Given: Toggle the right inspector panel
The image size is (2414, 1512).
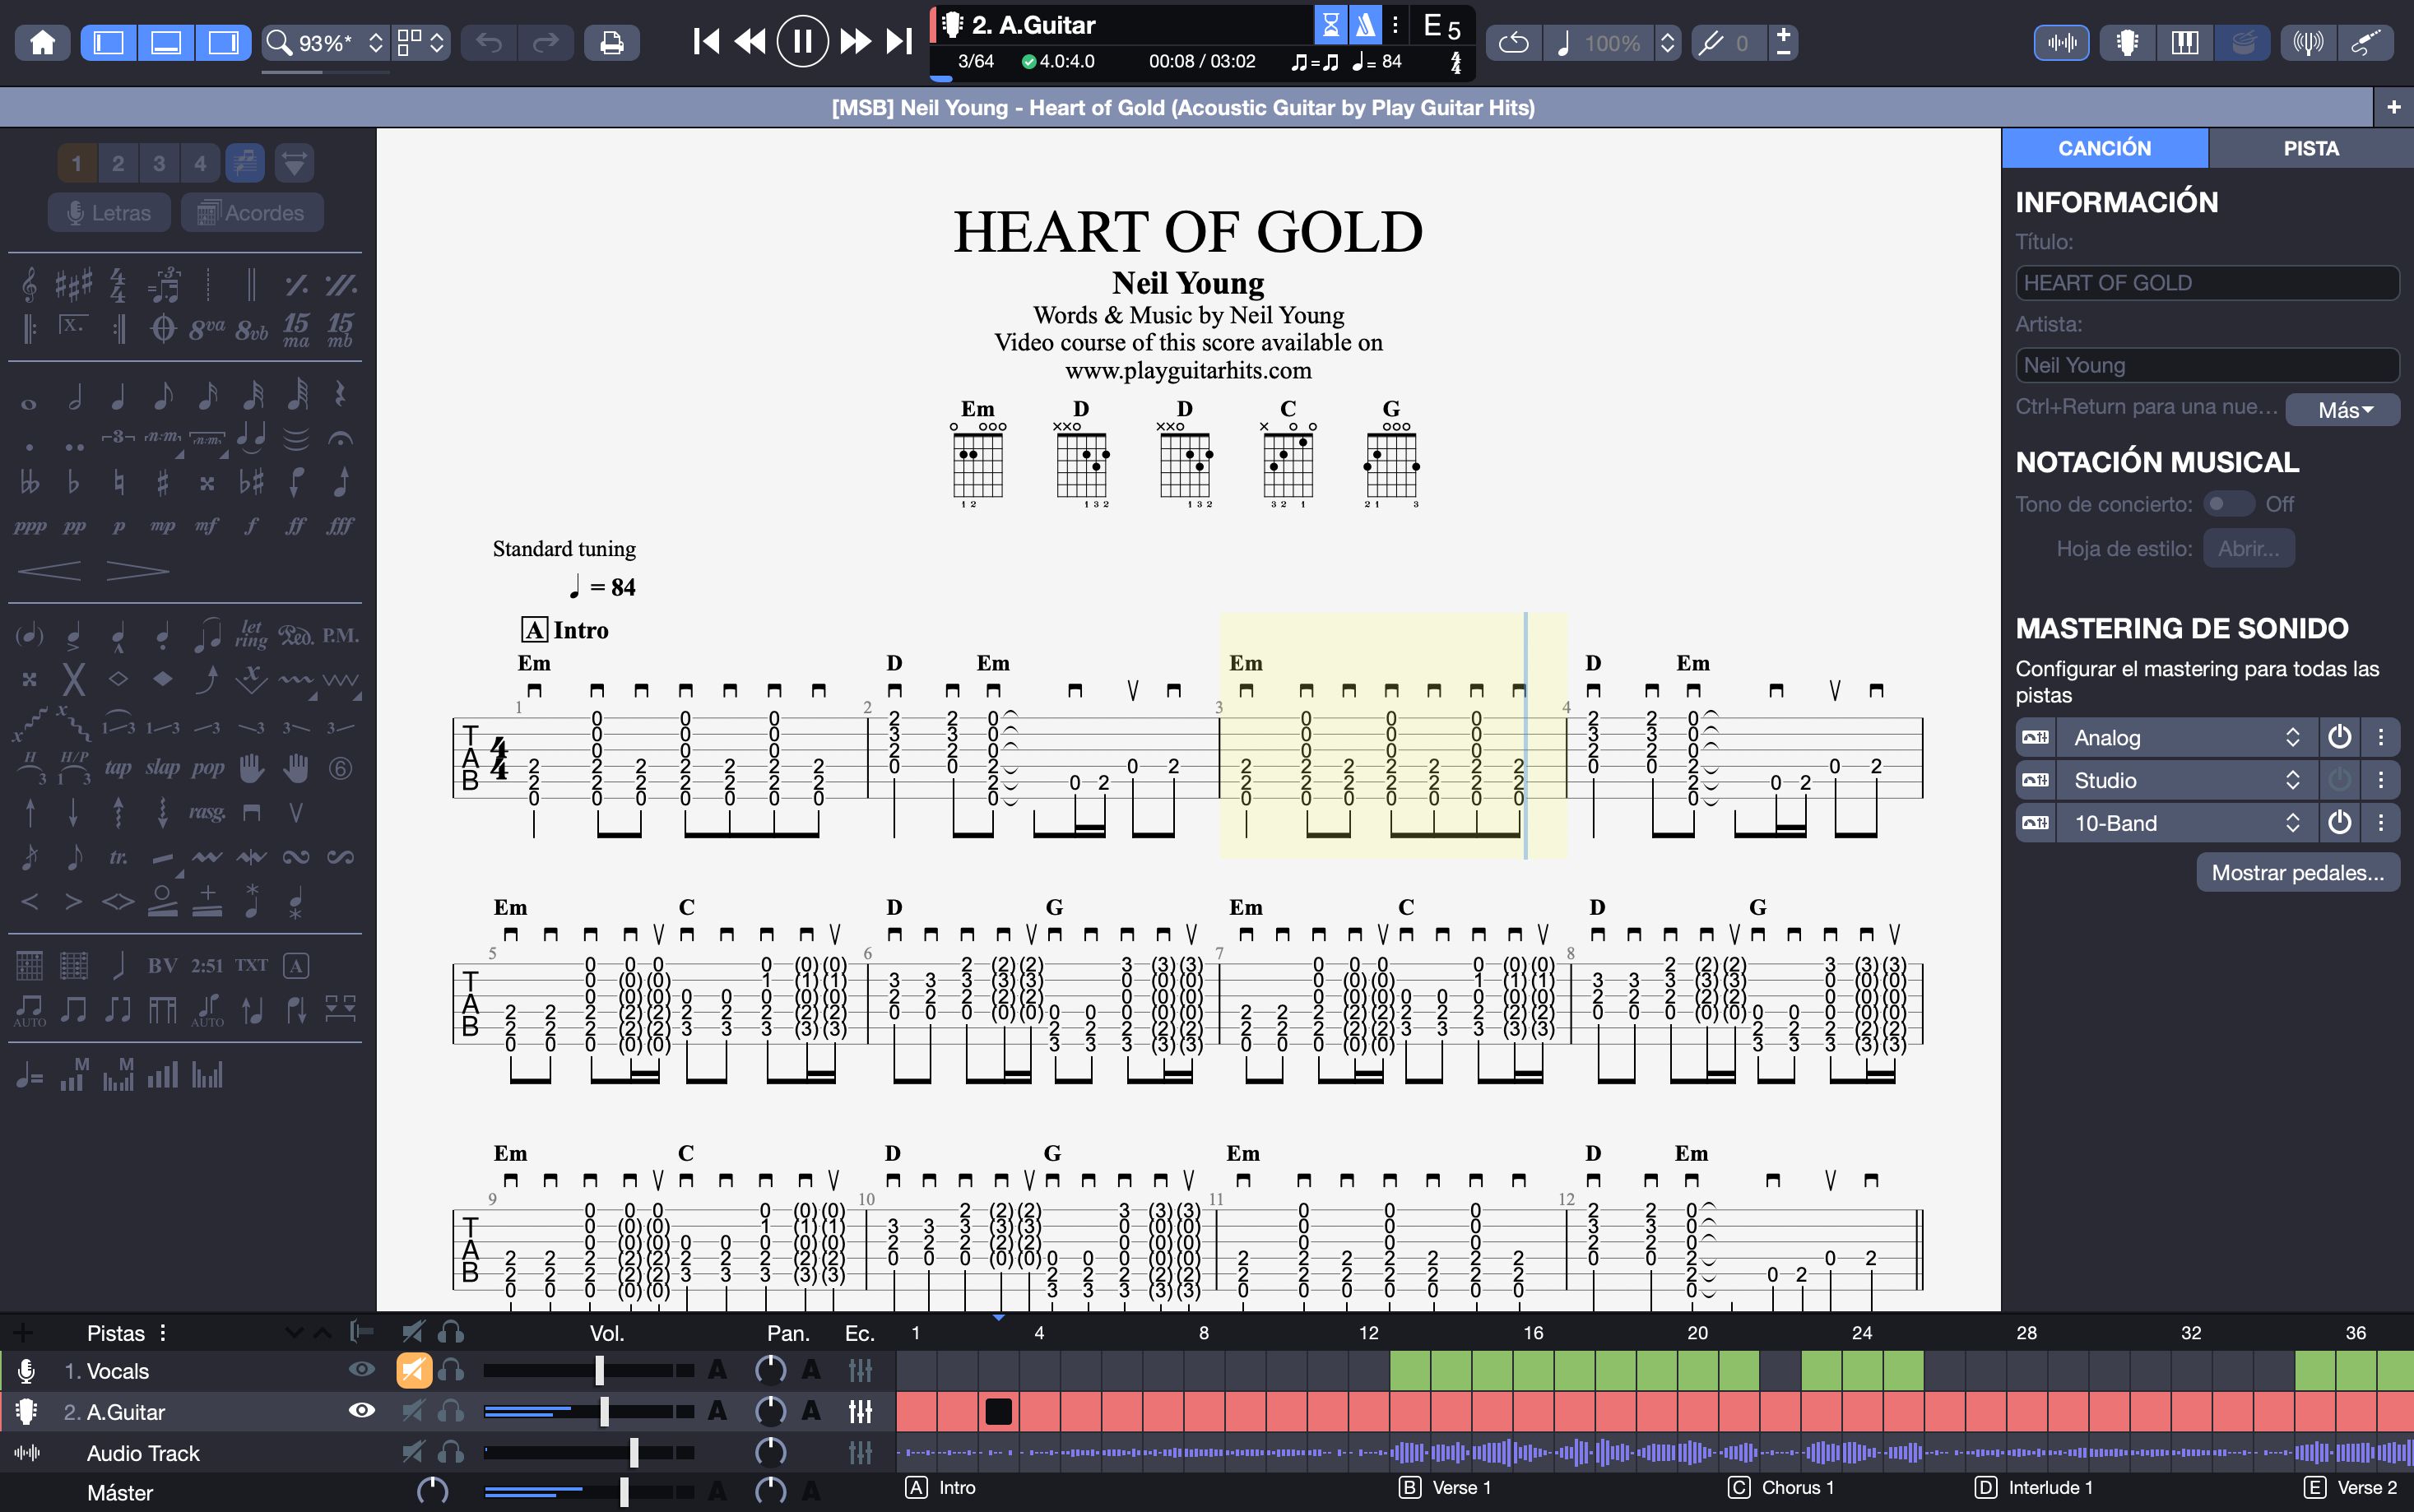Looking at the screenshot, I should [223, 43].
